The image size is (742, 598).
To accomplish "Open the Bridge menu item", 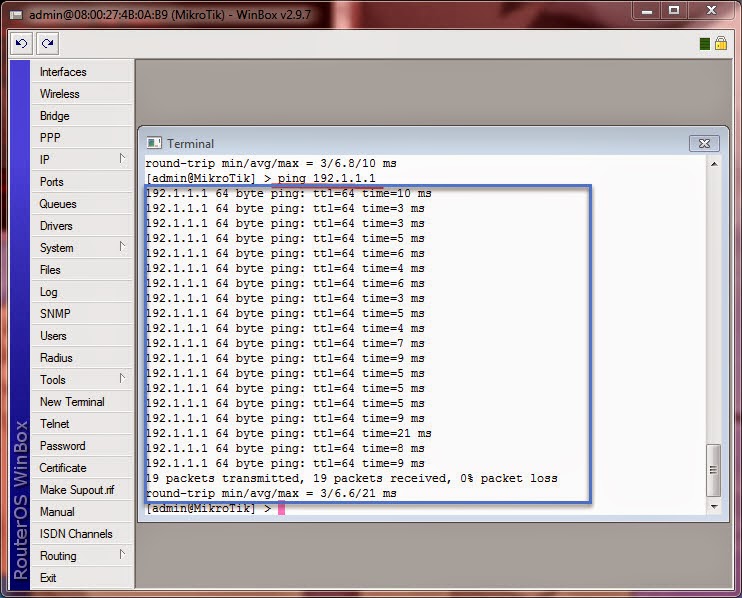I will click(x=82, y=116).
